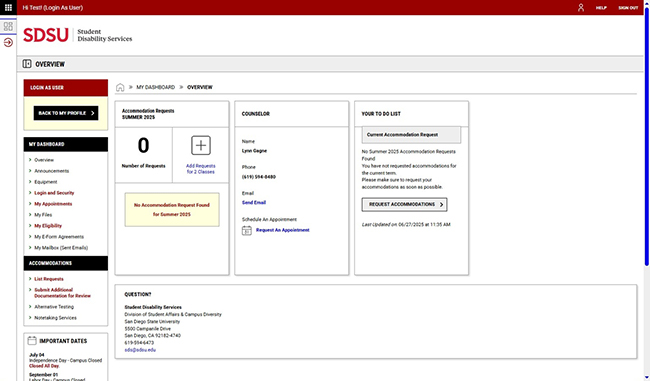Click the counselor name Lynn Gagne
The width and height of the screenshot is (650, 381).
click(x=254, y=151)
